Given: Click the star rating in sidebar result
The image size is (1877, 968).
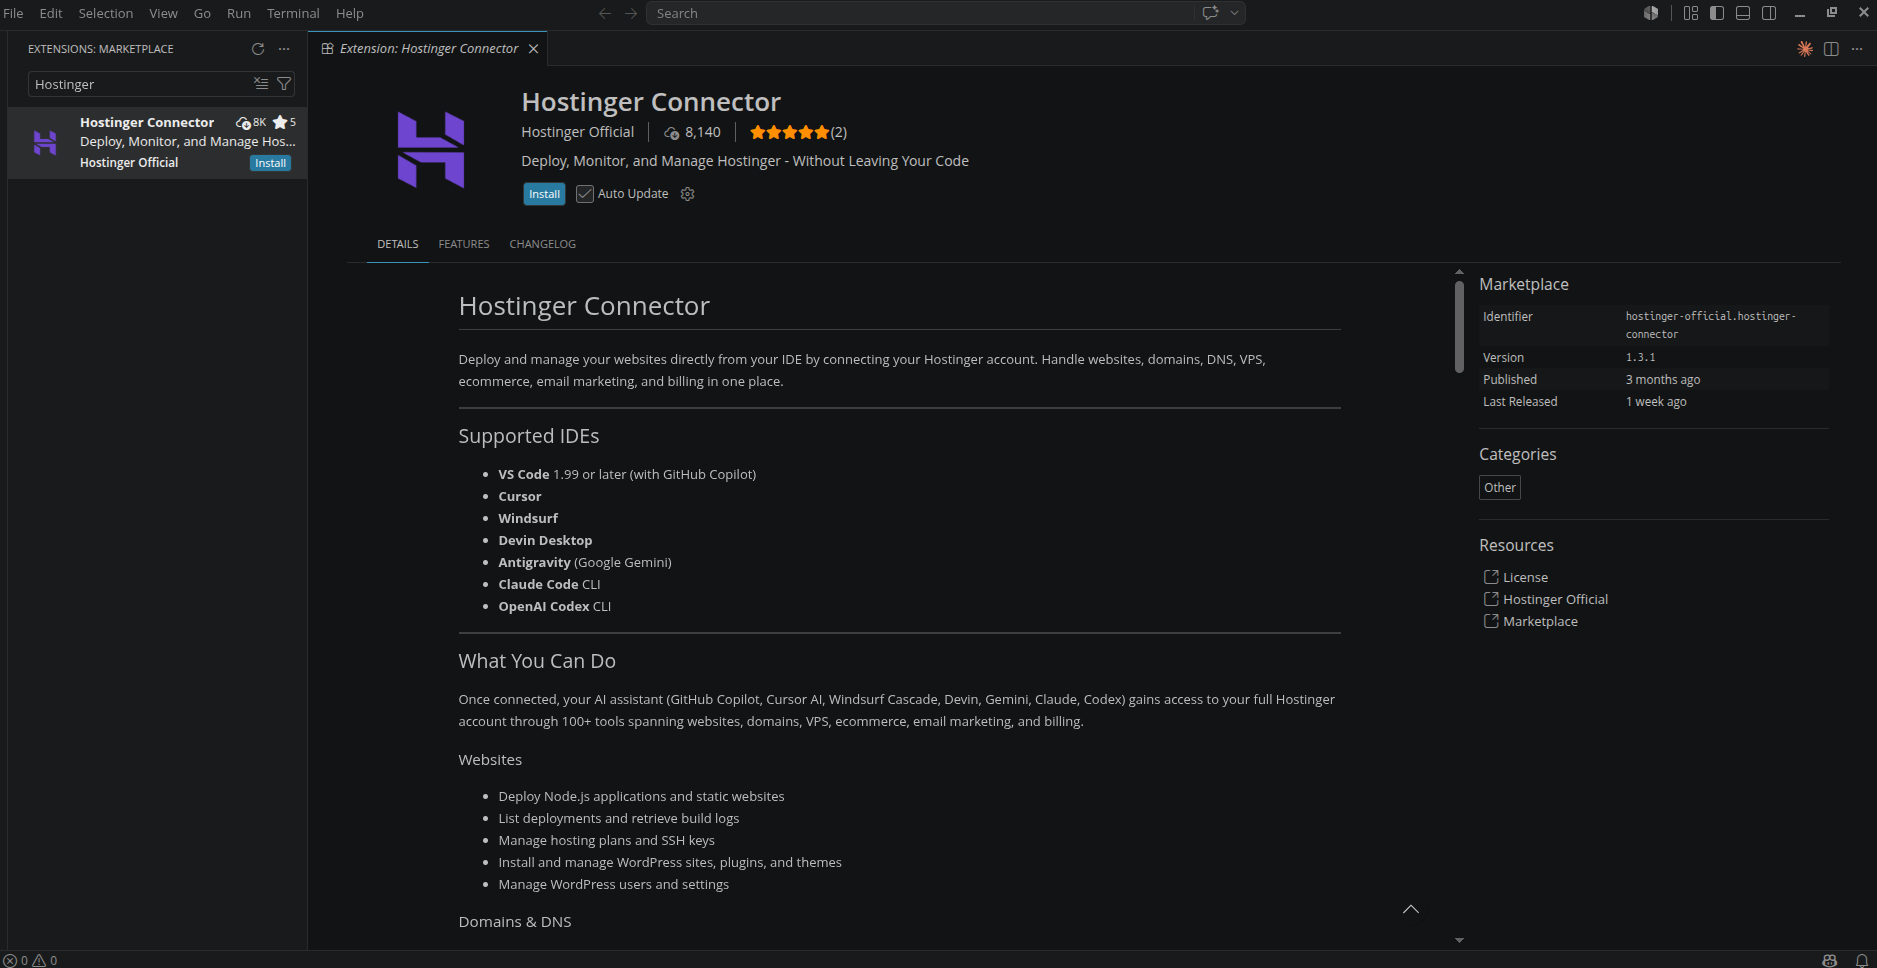Looking at the screenshot, I should pyautogui.click(x=284, y=122).
